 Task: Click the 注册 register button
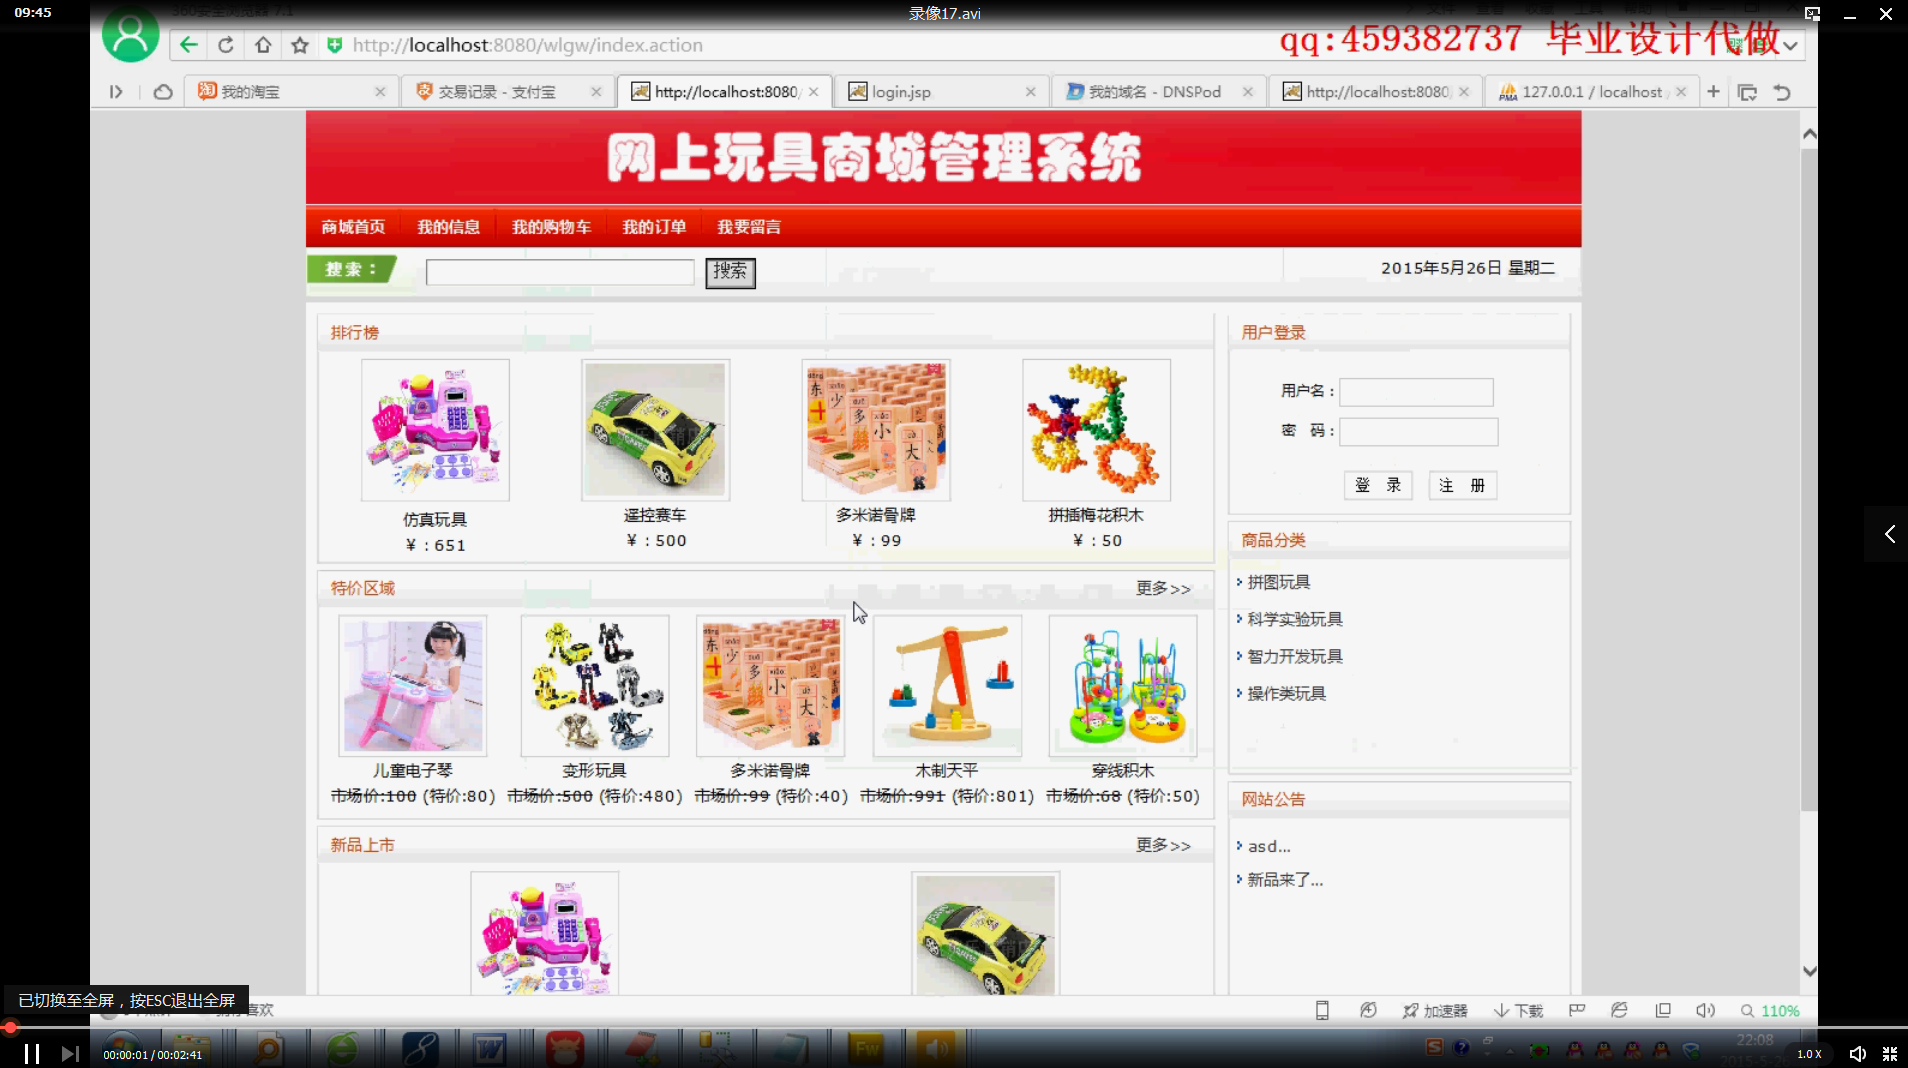point(1462,485)
